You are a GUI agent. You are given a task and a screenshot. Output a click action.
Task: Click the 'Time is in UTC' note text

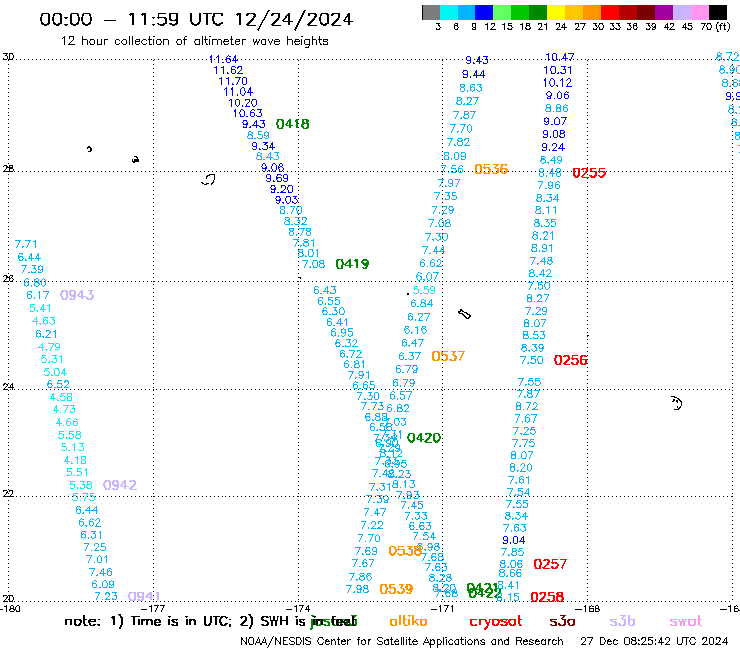(x=181, y=621)
